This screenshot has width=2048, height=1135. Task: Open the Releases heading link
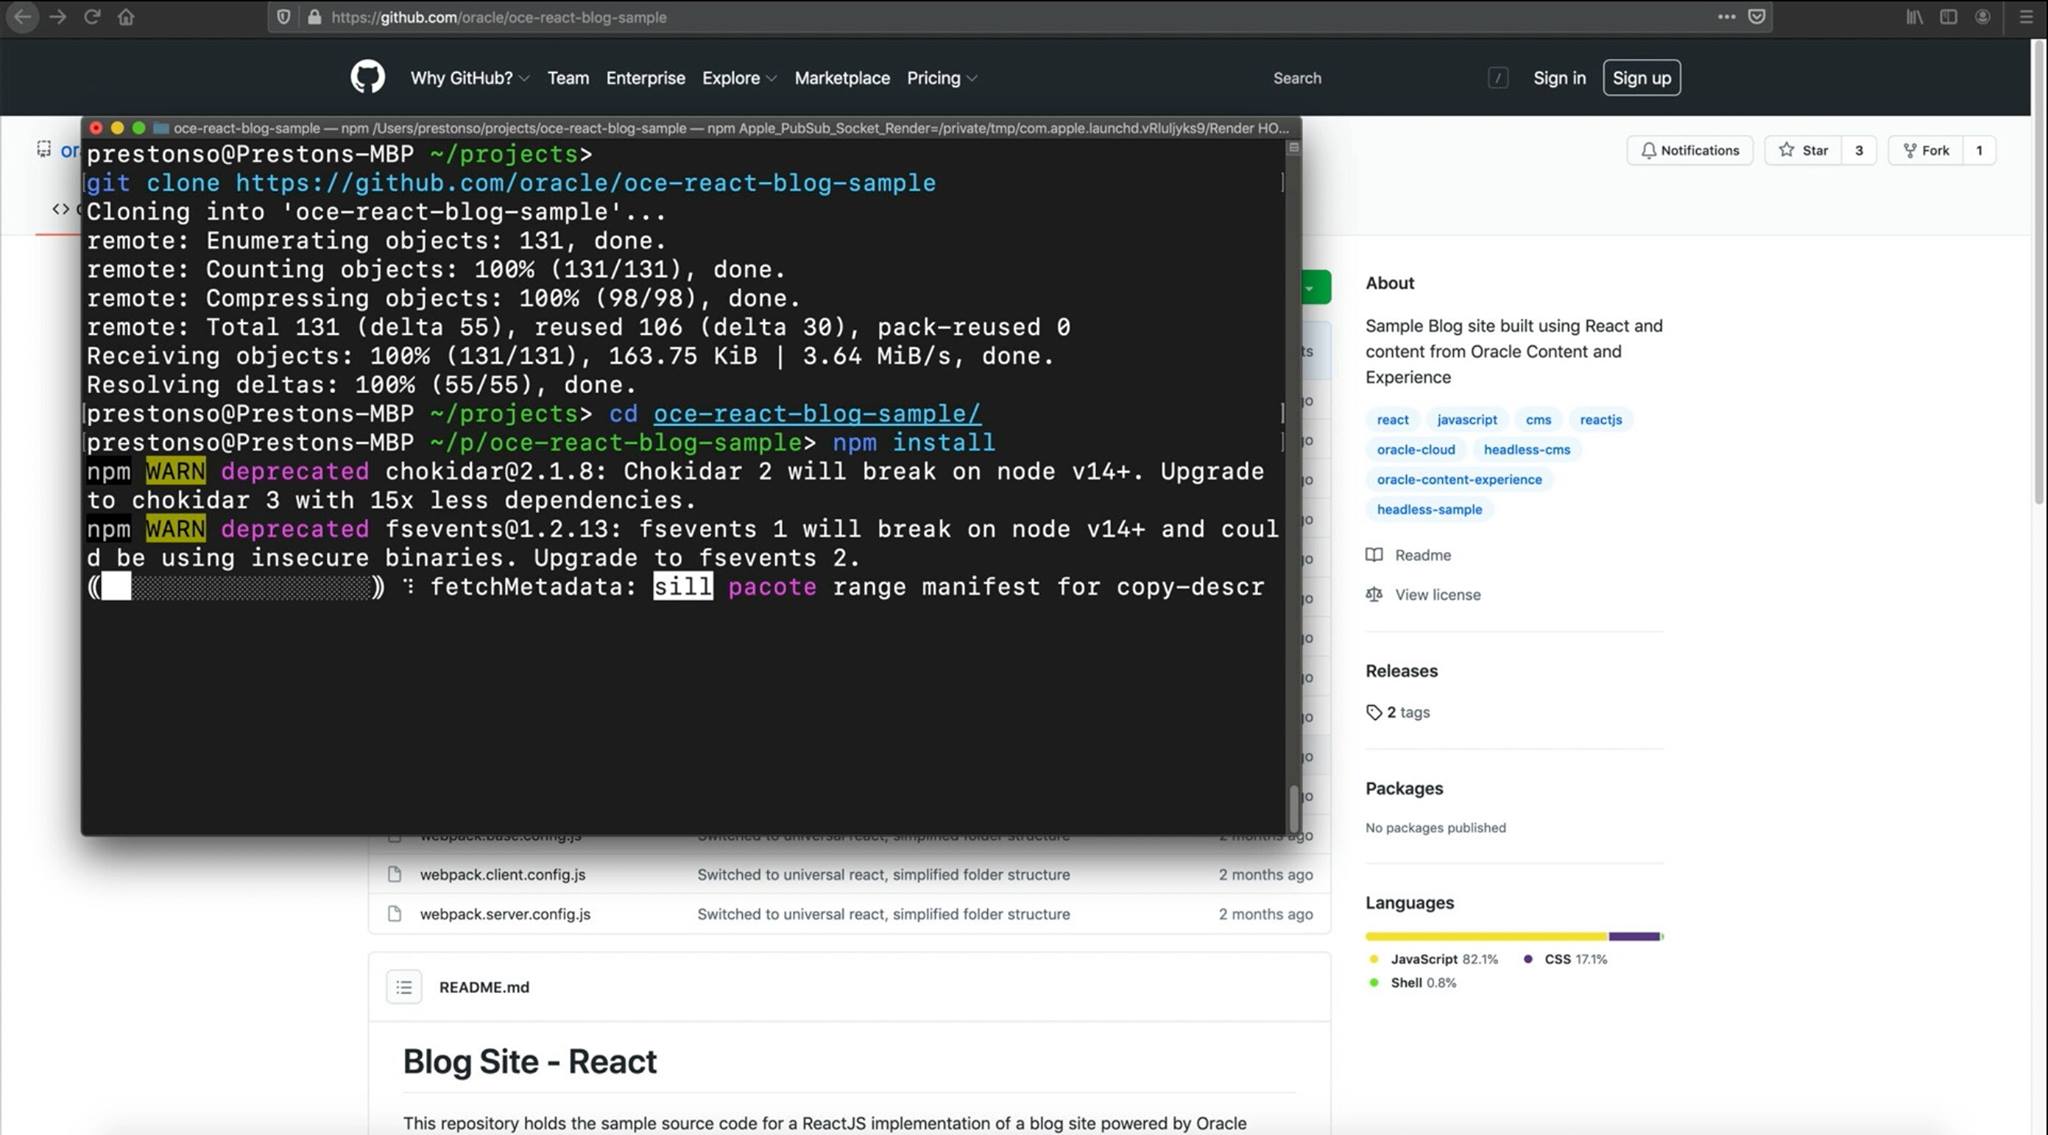(1401, 671)
